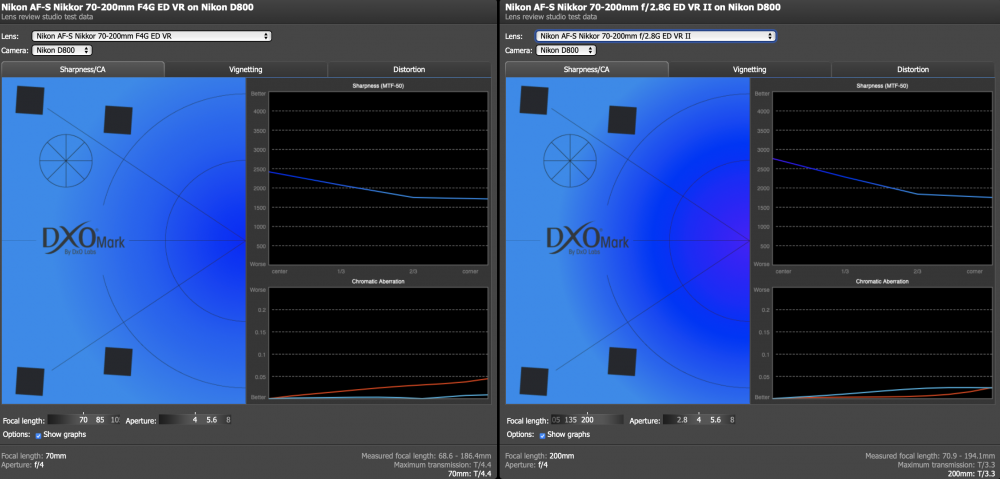
Task: Click 'Measured focal length: 70.9 - 194.1mm' text
Action: click(x=930, y=456)
